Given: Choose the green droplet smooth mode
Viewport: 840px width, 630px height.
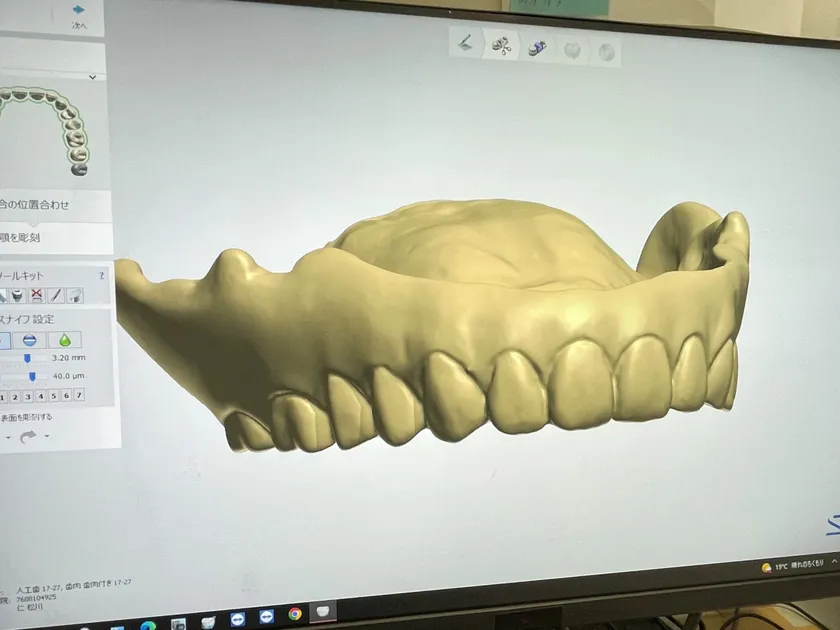Looking at the screenshot, I should point(65,340).
